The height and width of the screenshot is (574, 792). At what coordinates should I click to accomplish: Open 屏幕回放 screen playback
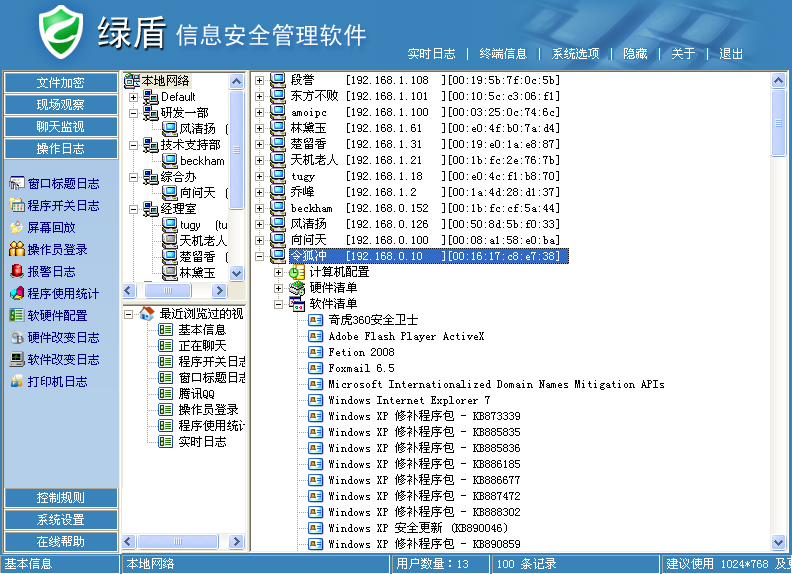[x=42, y=227]
